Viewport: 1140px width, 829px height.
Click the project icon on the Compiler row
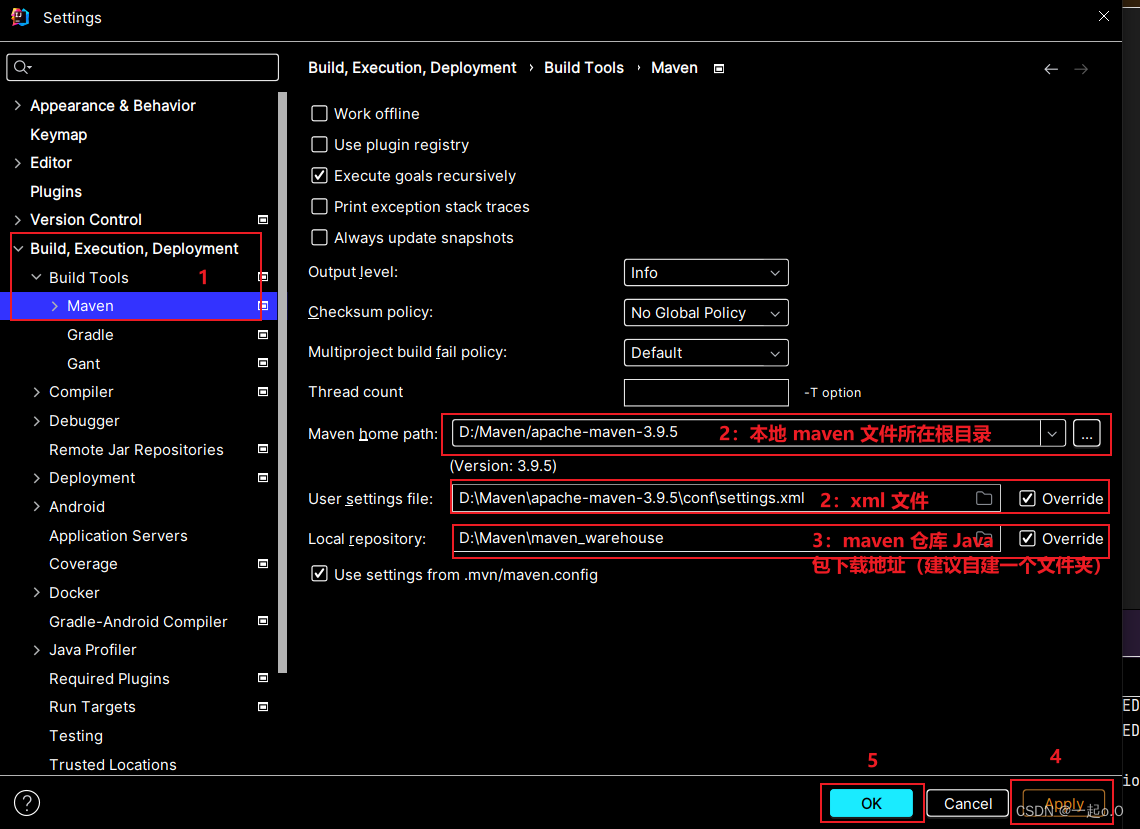point(263,391)
